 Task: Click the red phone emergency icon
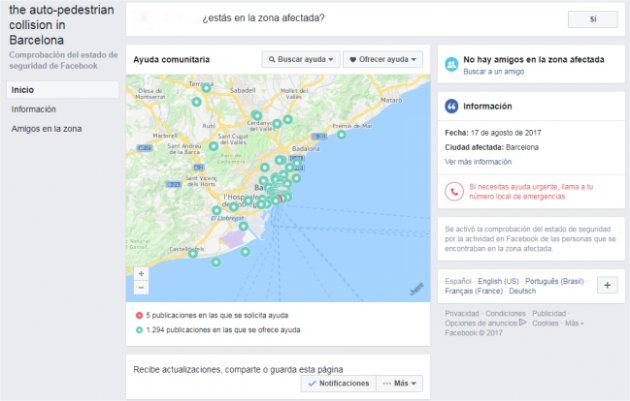(x=454, y=192)
